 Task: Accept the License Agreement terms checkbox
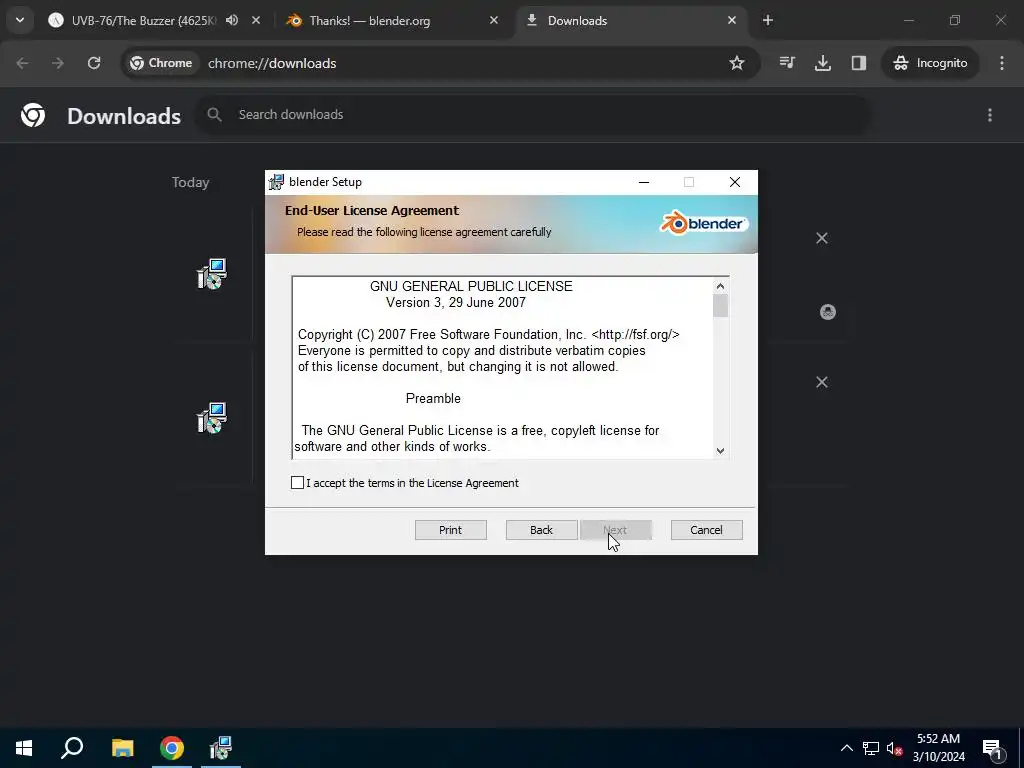[x=297, y=483]
